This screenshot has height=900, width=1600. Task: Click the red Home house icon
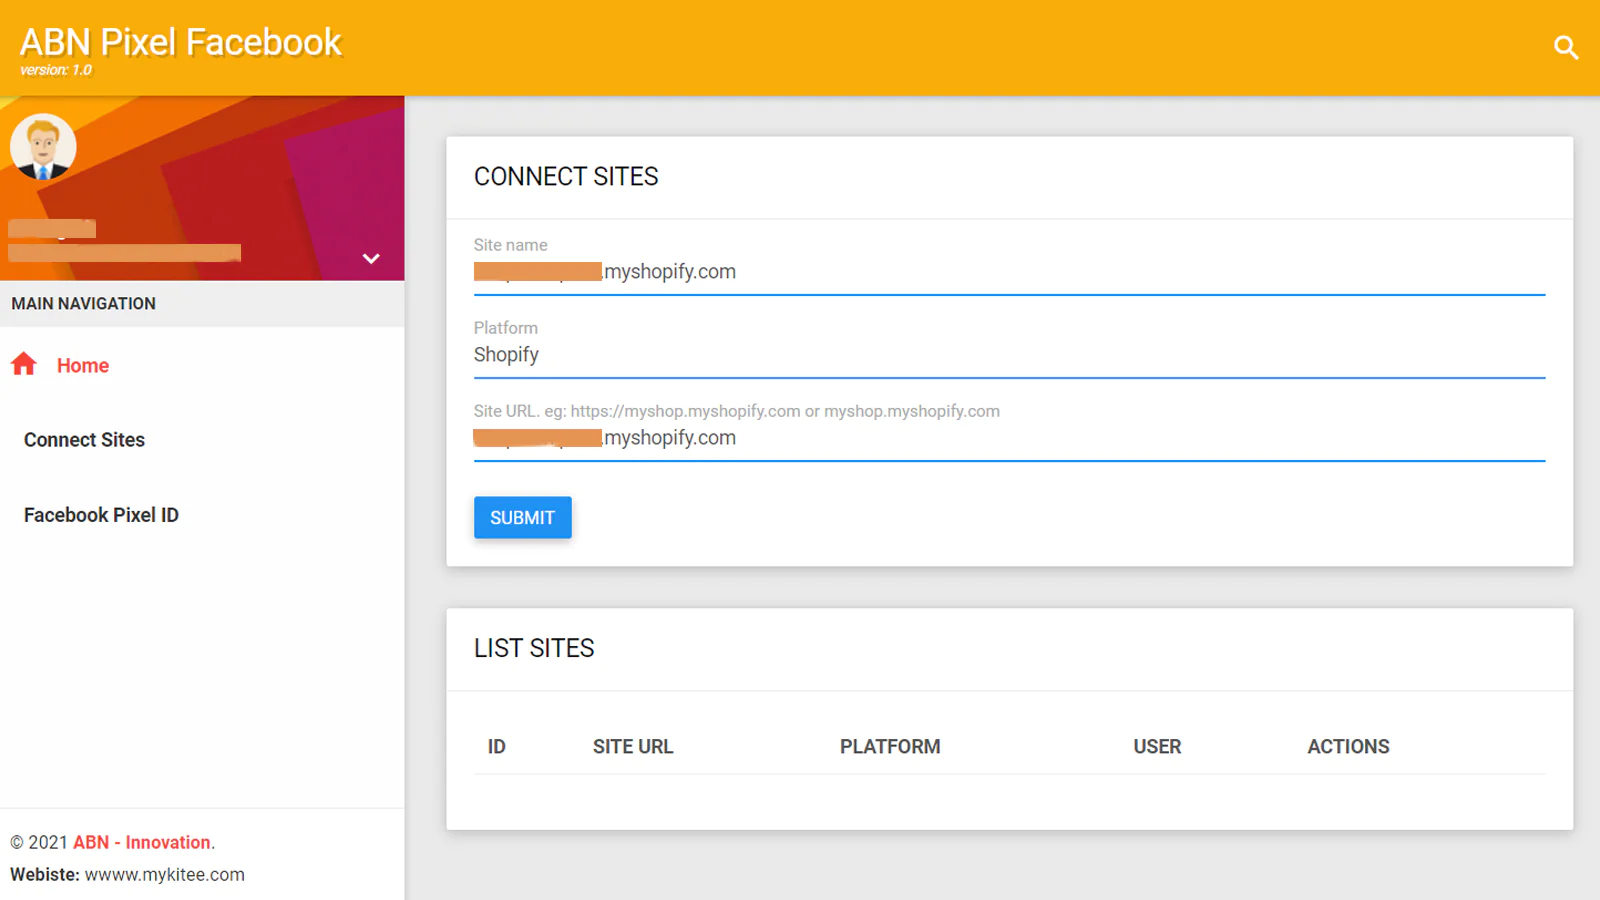[24, 364]
